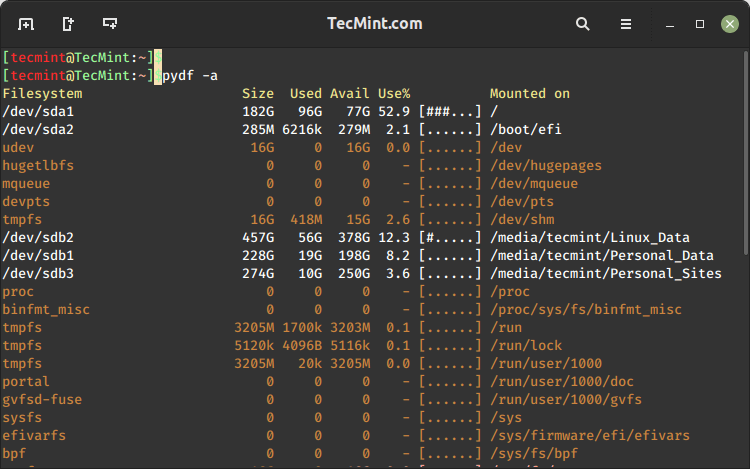The width and height of the screenshot is (750, 469).
Task: Click the TecMint.com window title
Action: 374,23
